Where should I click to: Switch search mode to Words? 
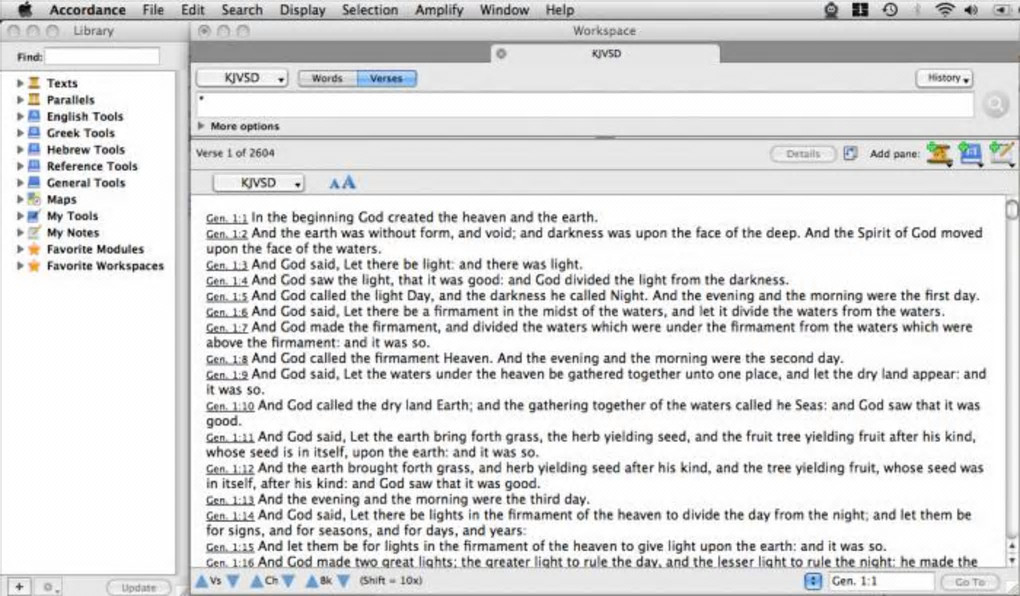tap(327, 78)
